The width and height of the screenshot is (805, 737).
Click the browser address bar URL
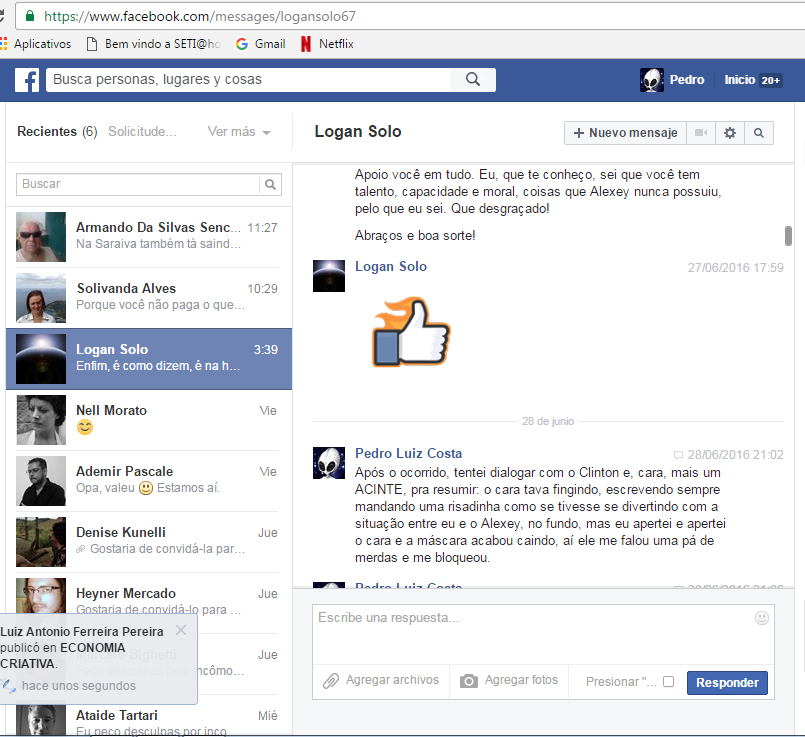(200, 16)
